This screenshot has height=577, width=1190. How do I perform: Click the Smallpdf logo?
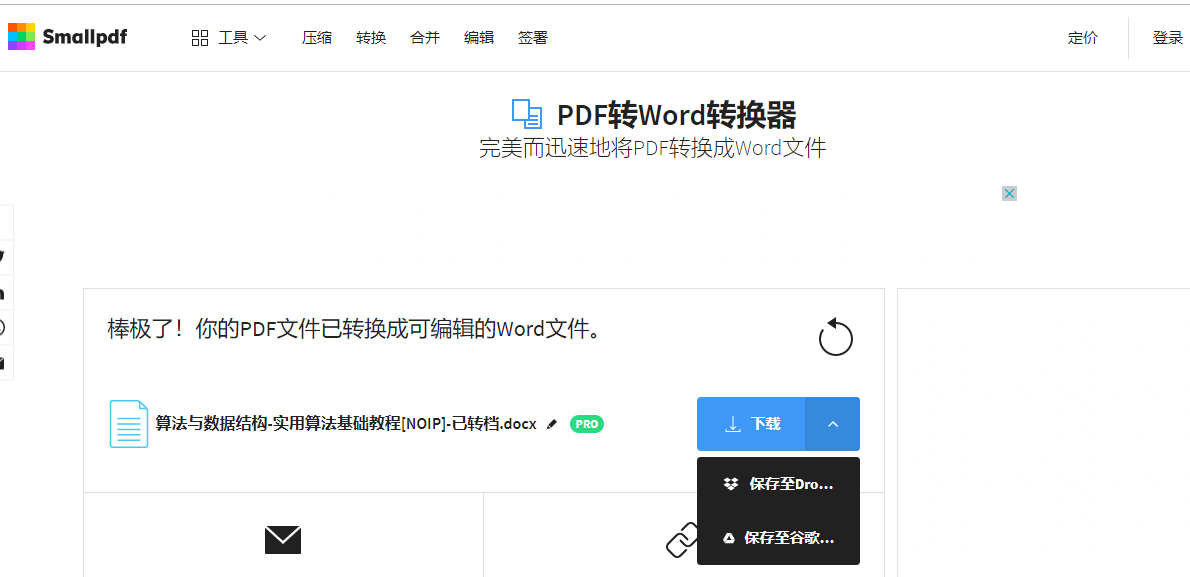[x=67, y=37]
